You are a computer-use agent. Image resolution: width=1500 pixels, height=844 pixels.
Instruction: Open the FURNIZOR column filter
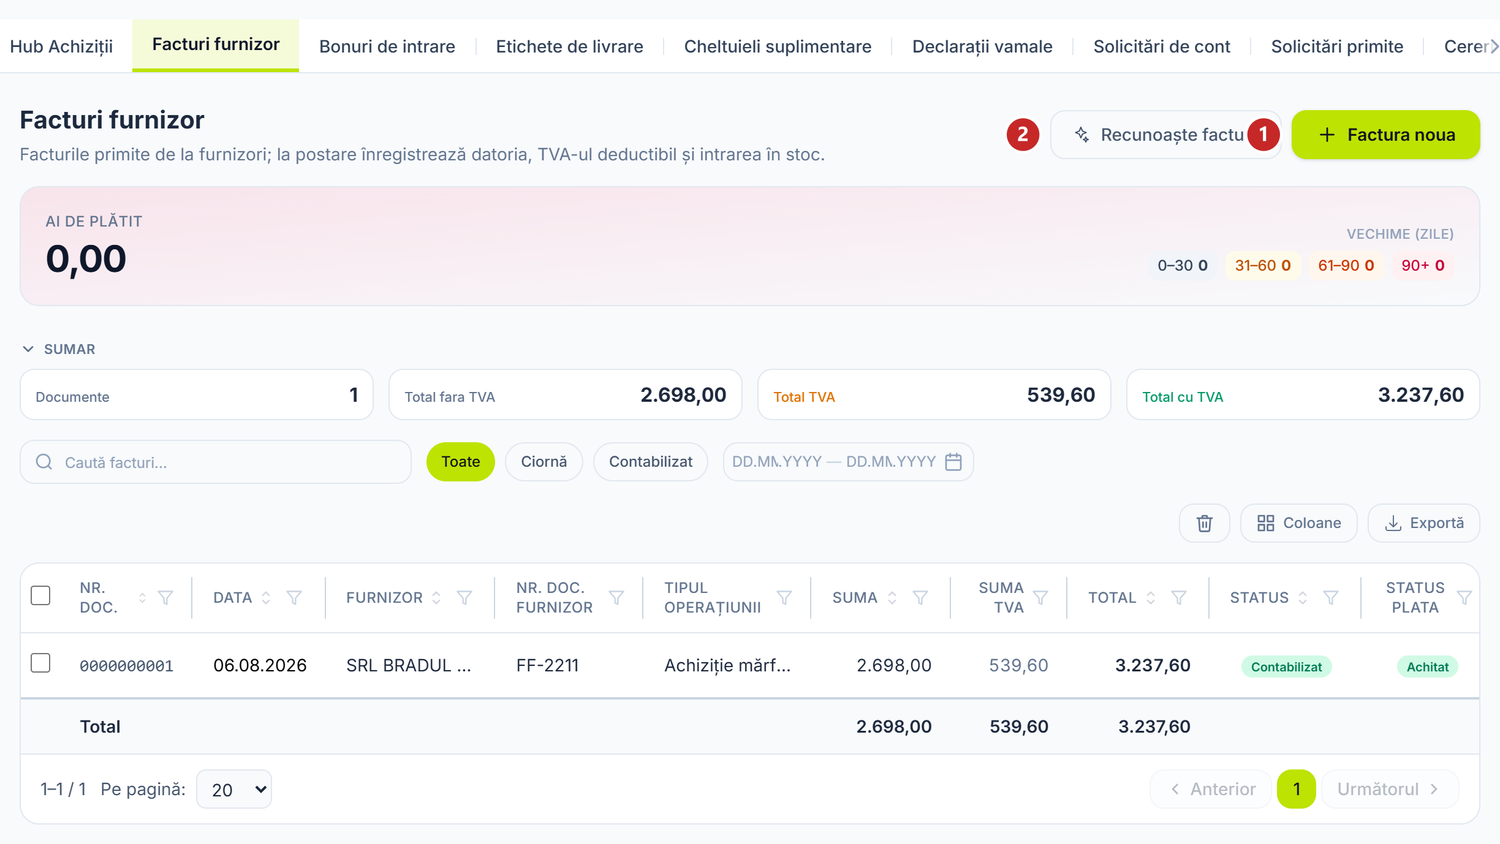(464, 598)
